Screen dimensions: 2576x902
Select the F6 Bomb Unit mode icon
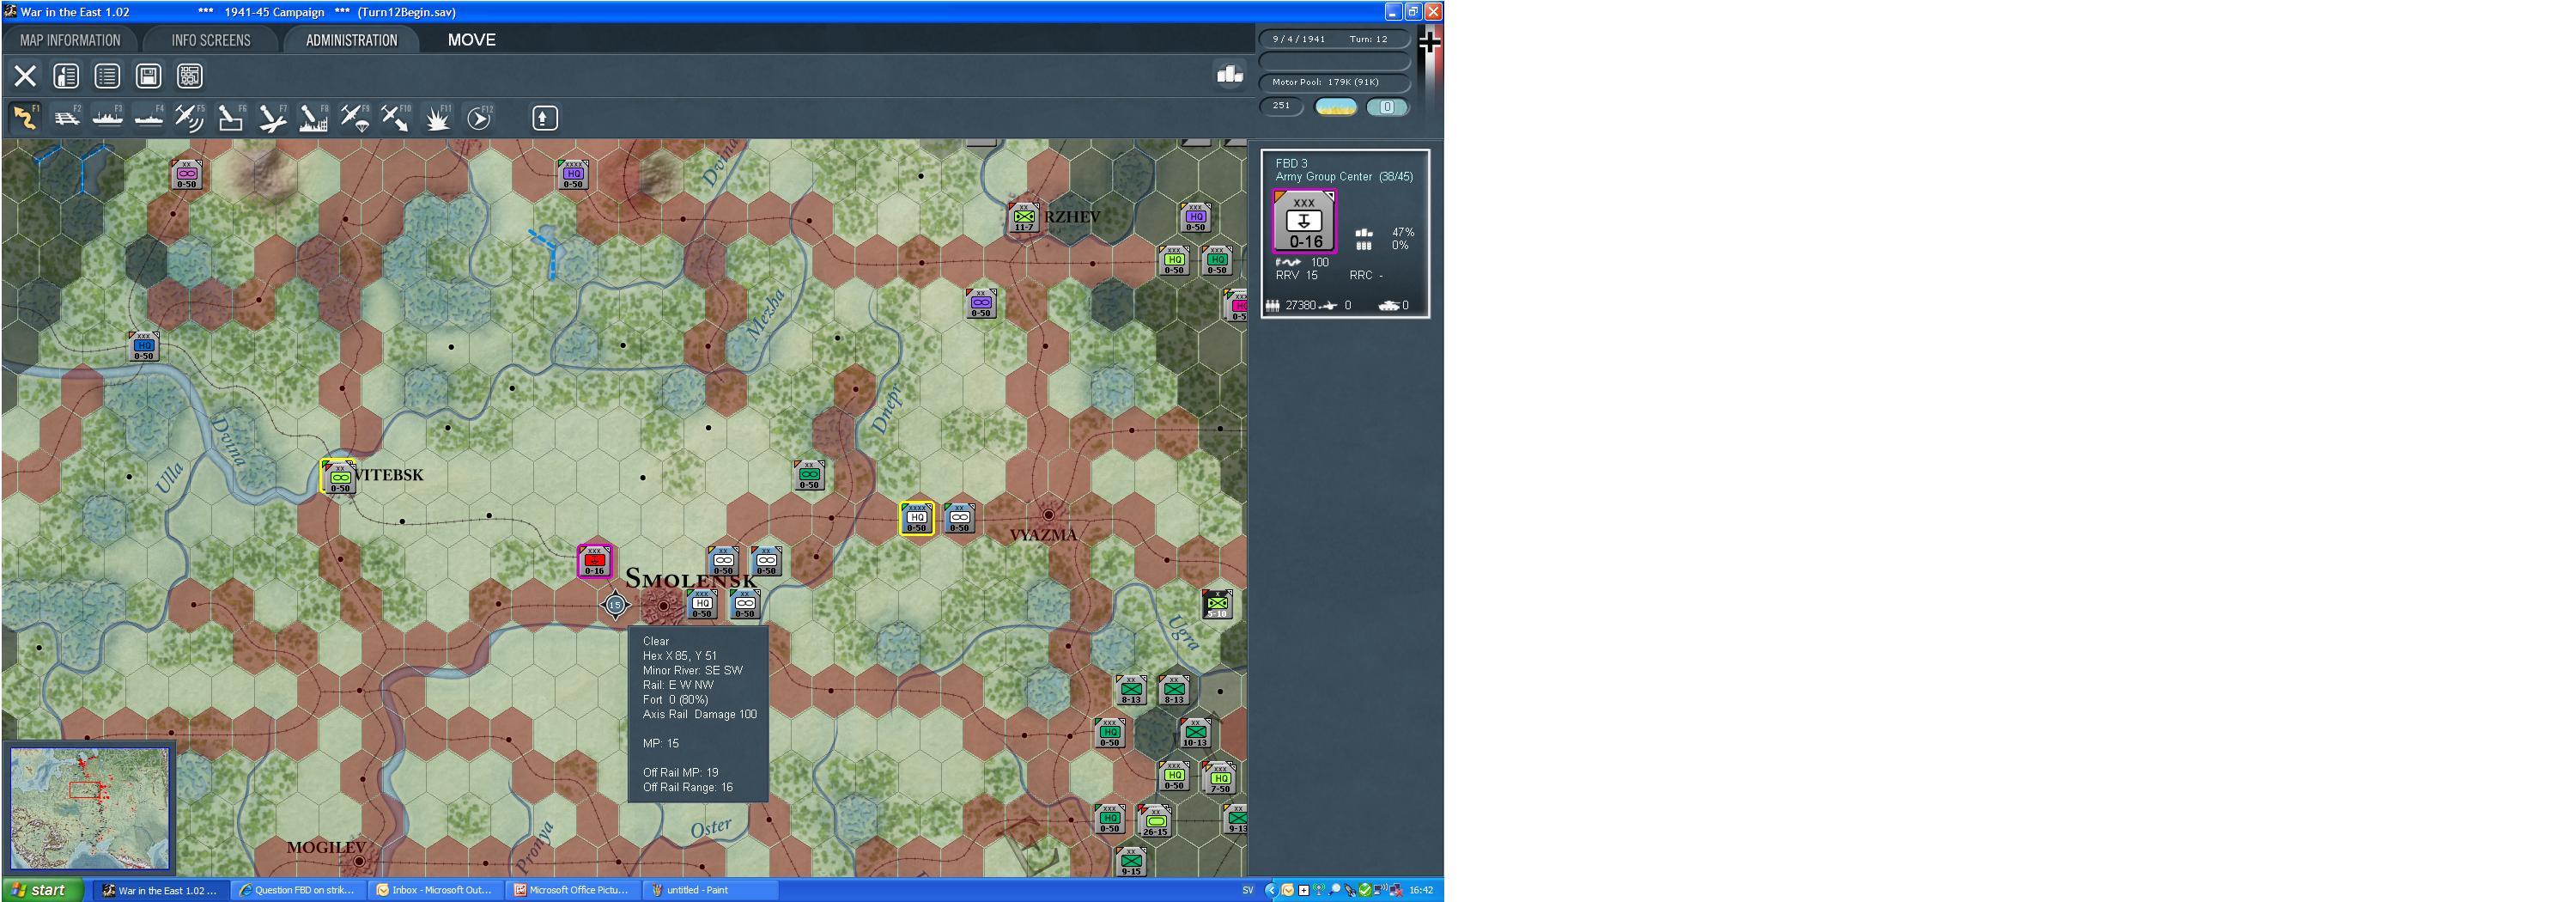point(230,118)
